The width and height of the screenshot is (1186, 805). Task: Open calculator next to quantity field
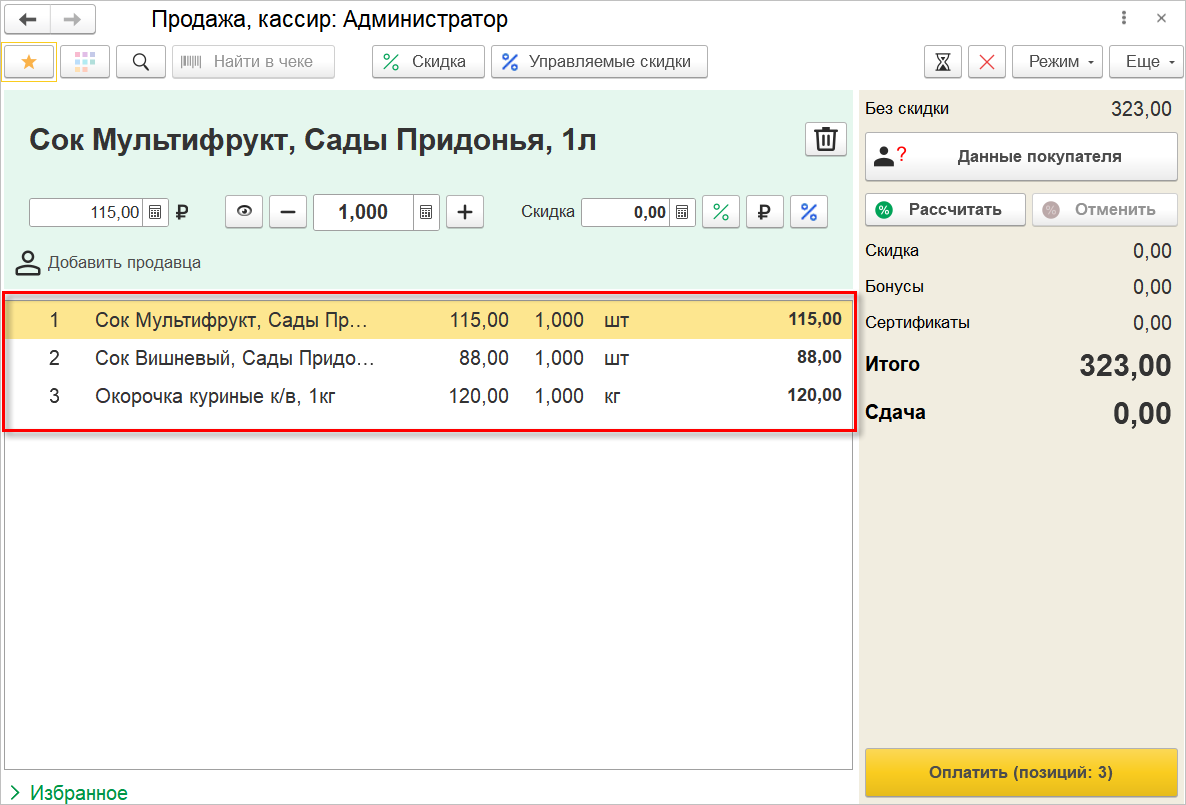tap(426, 212)
